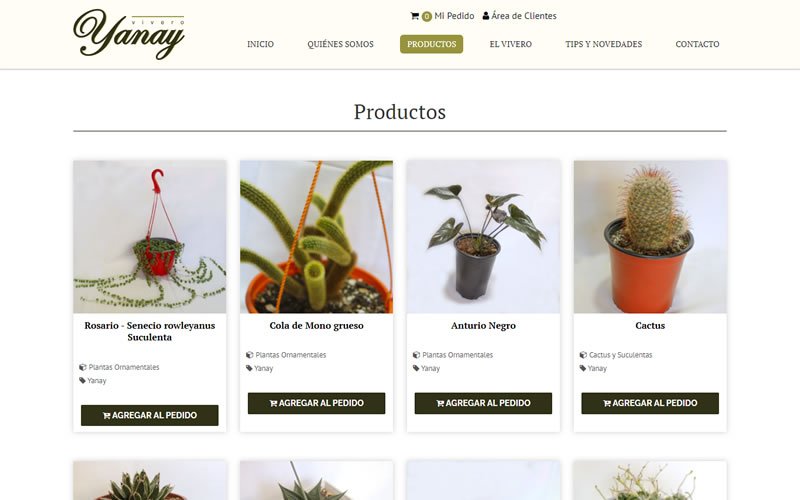Open the Rosario Senecio rowleyanus product image
The width and height of the screenshot is (800, 500).
[x=149, y=237]
